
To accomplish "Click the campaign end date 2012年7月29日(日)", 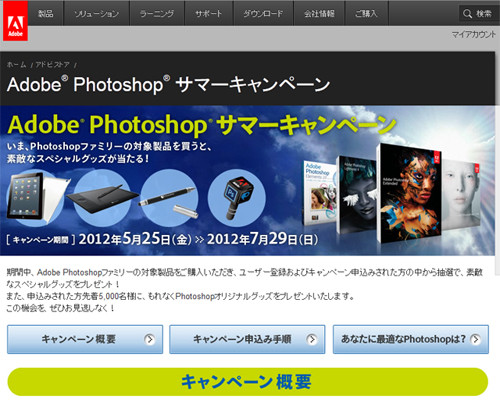I will 262,239.
